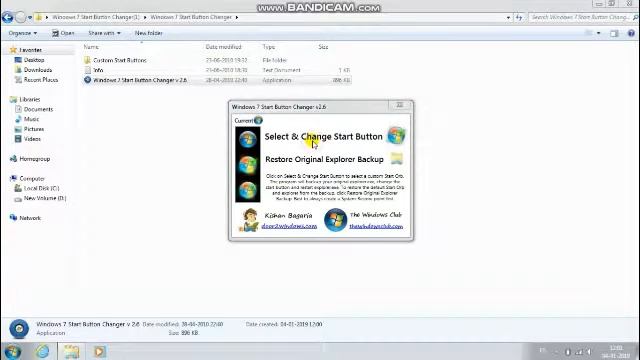
Task: Open Local Disk (C:)
Action: coord(41,188)
